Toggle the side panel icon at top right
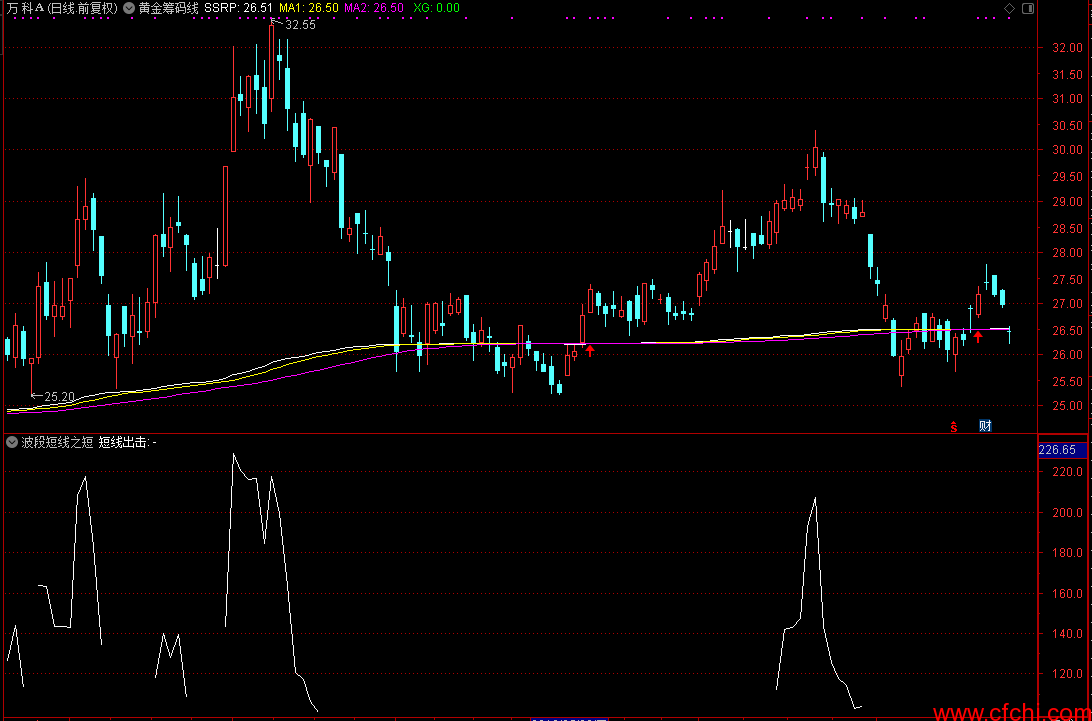 coord(1026,8)
